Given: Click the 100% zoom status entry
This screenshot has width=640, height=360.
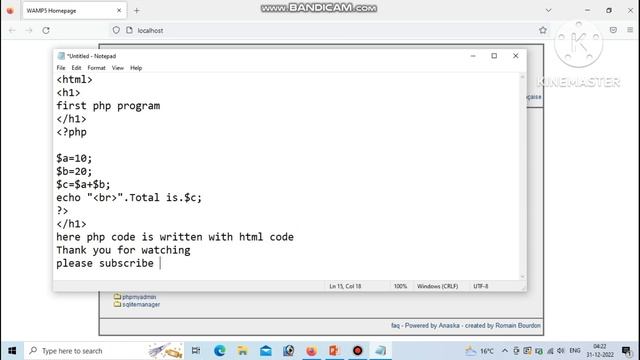Looking at the screenshot, I should pyautogui.click(x=400, y=286).
